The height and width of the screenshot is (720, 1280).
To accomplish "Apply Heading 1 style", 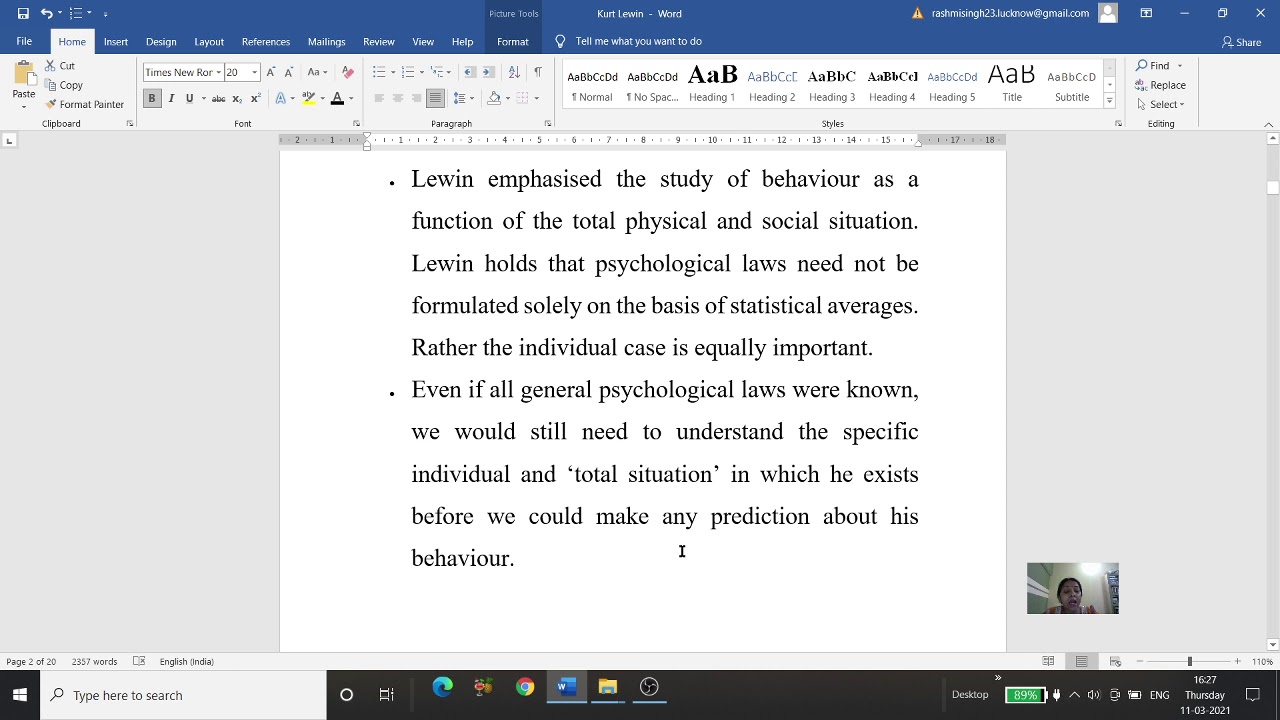I will click(x=712, y=84).
